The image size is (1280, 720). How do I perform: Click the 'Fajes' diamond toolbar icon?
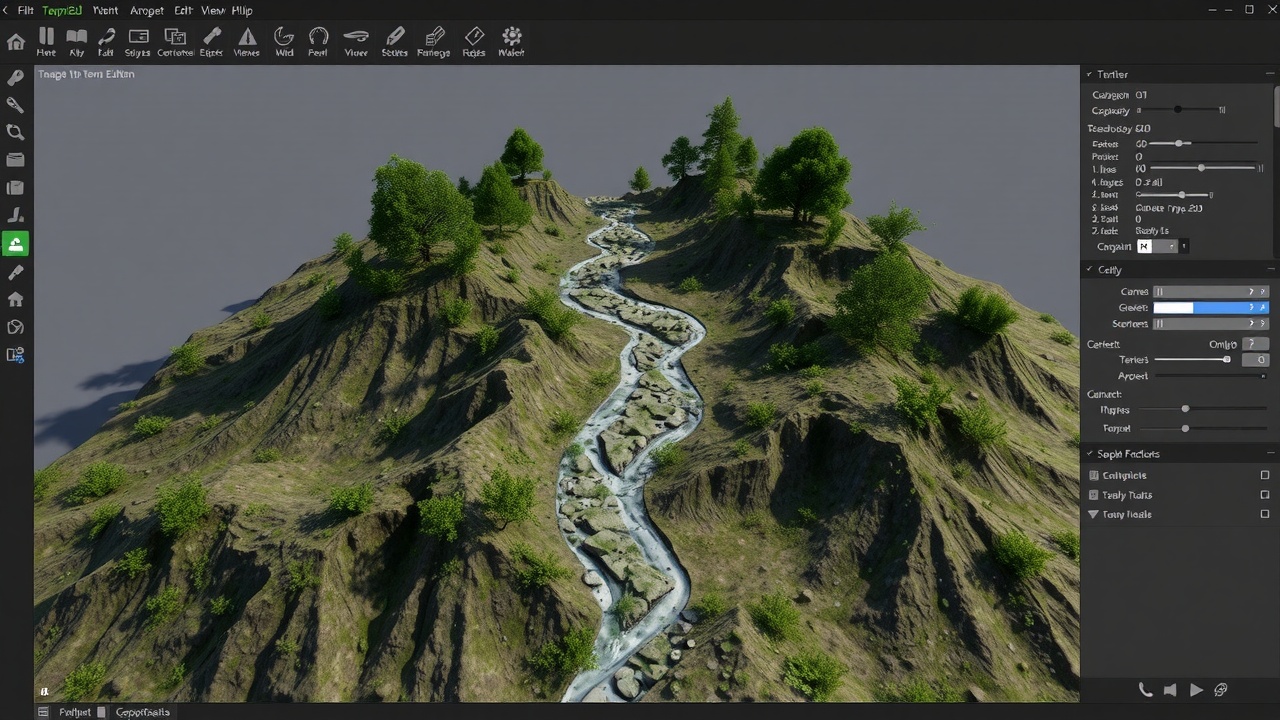pyautogui.click(x=474, y=42)
